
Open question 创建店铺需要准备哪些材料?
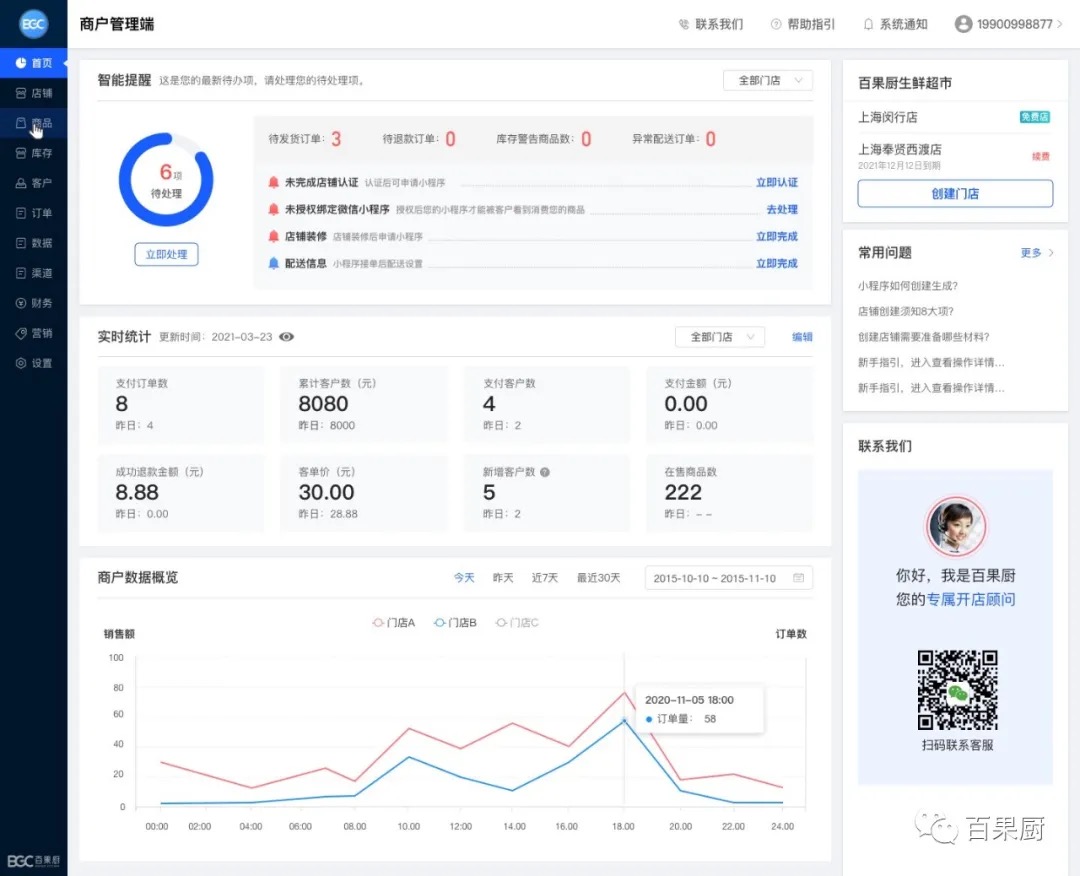pyautogui.click(x=924, y=337)
